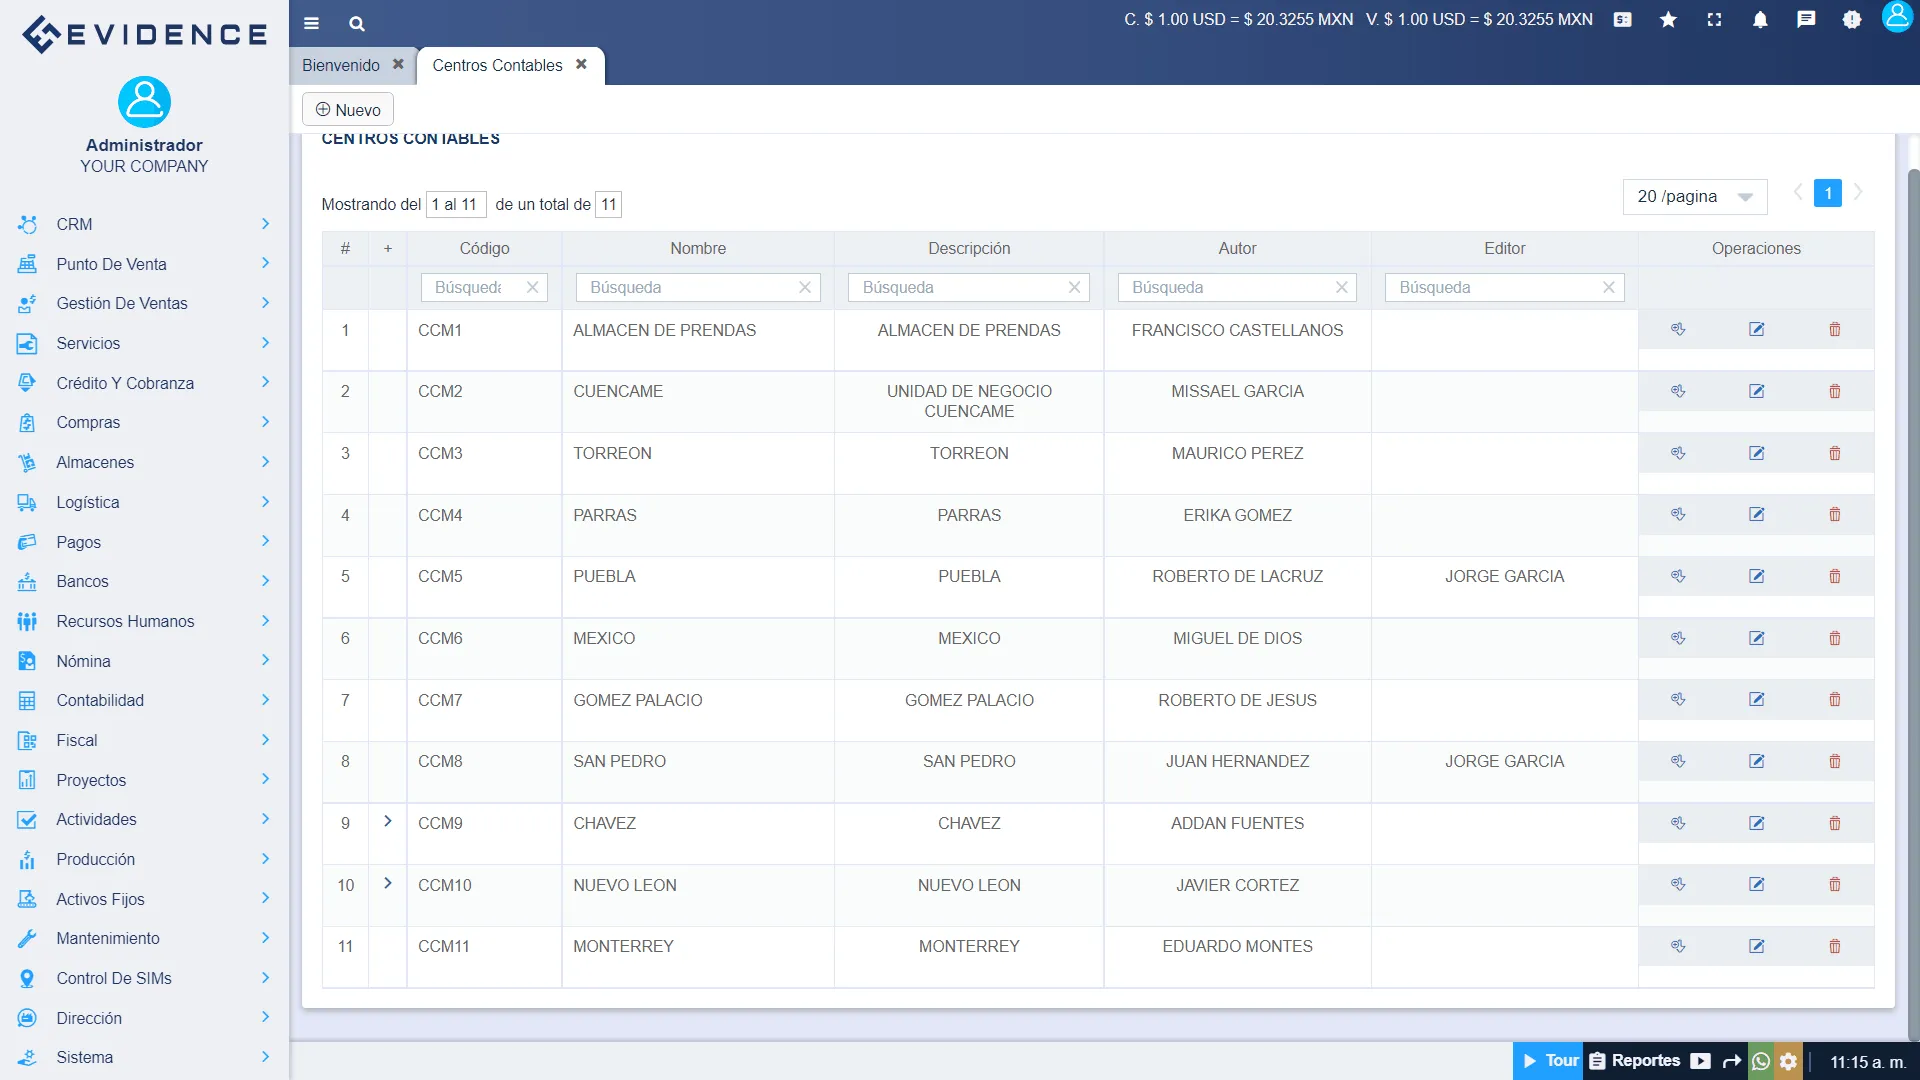Delete the CCM3 TORREON record via trash icon
This screenshot has height=1080, width=1920.
1834,453
